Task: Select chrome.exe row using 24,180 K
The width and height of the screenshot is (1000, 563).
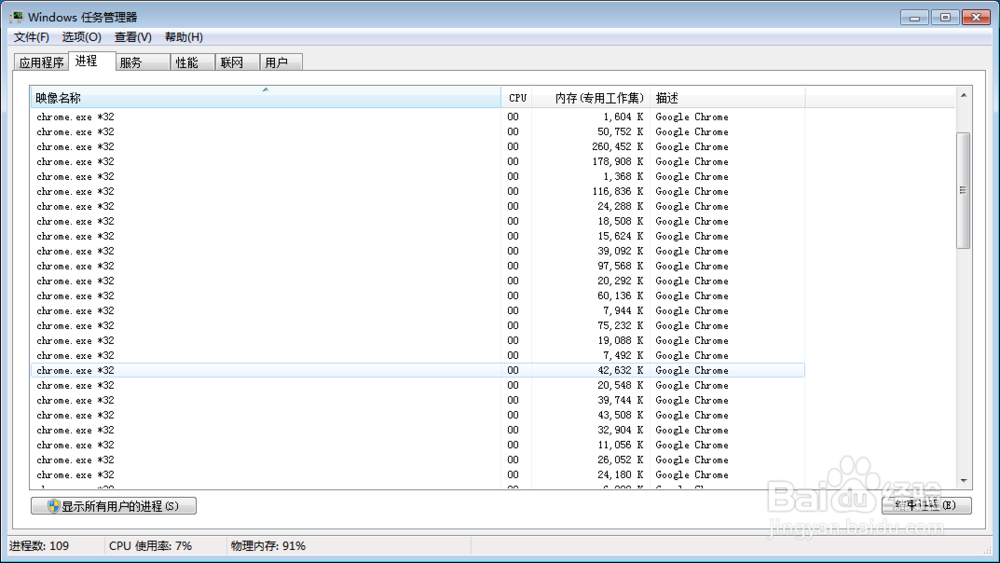Action: [x=417, y=475]
